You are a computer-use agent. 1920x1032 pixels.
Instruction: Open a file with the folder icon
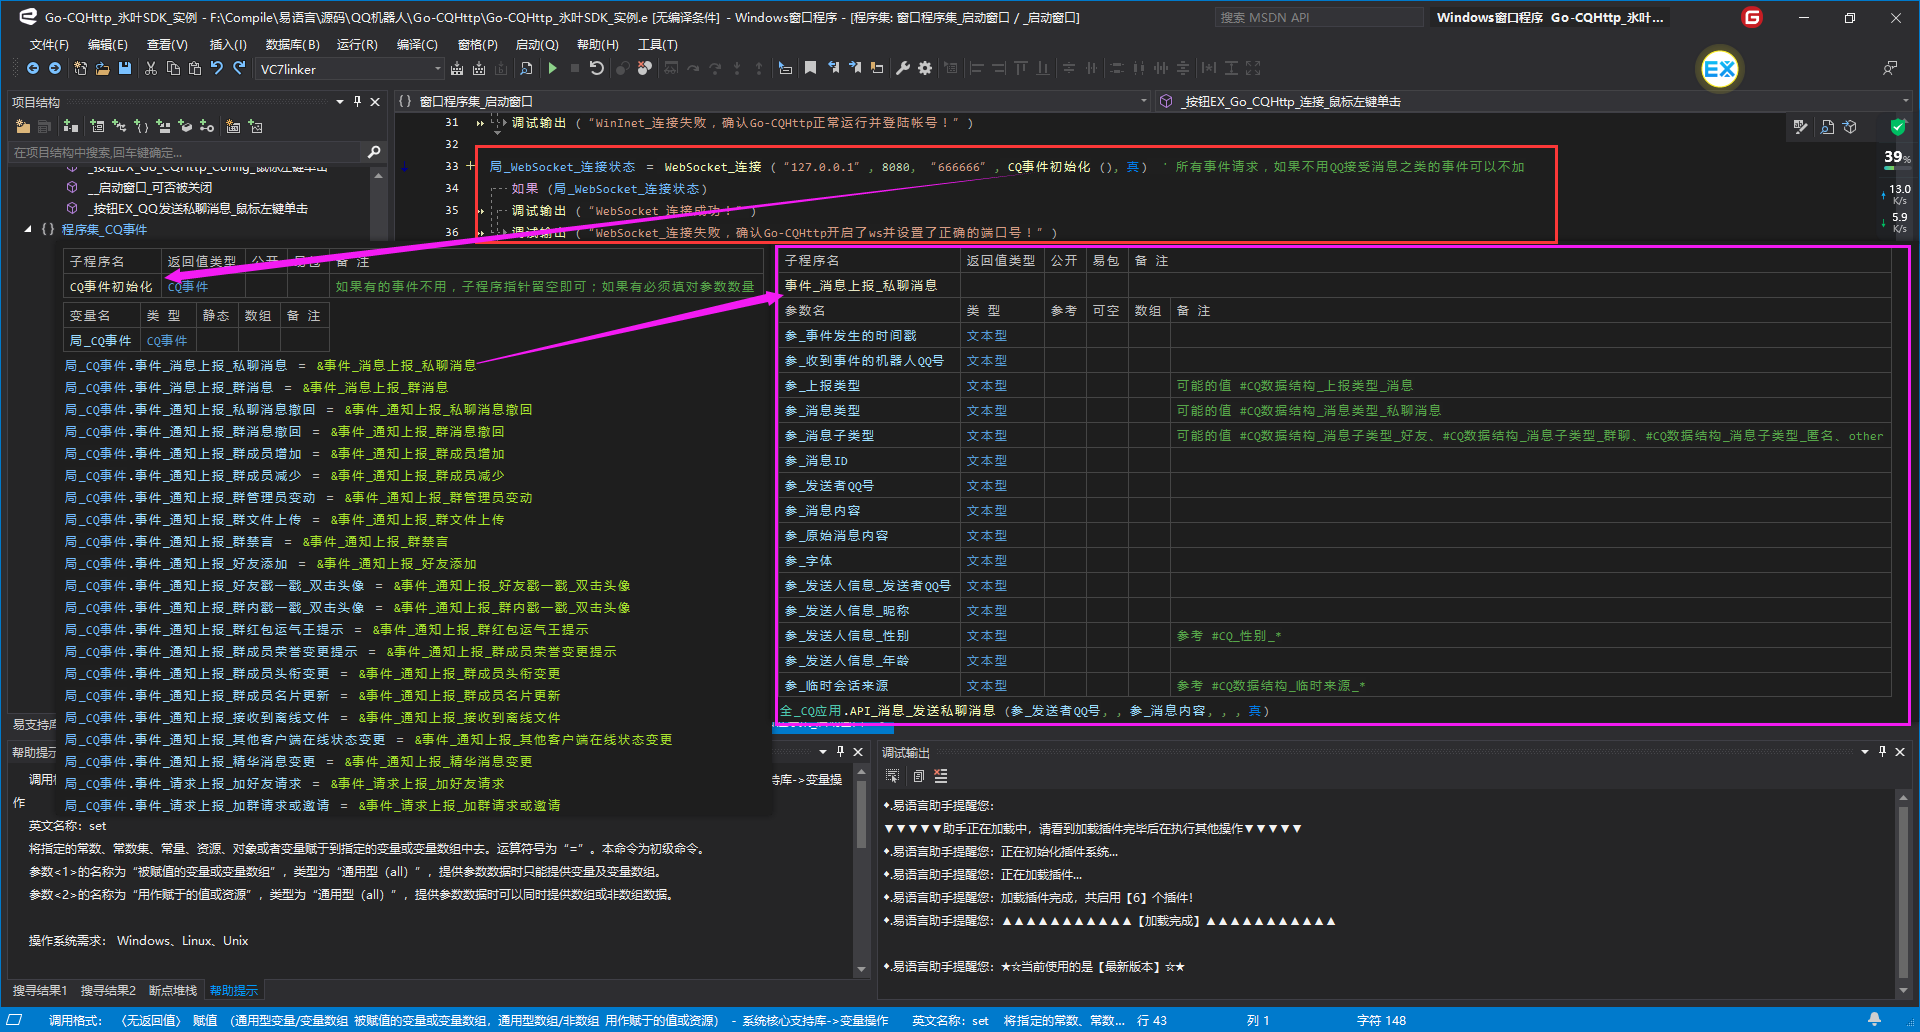(x=102, y=68)
